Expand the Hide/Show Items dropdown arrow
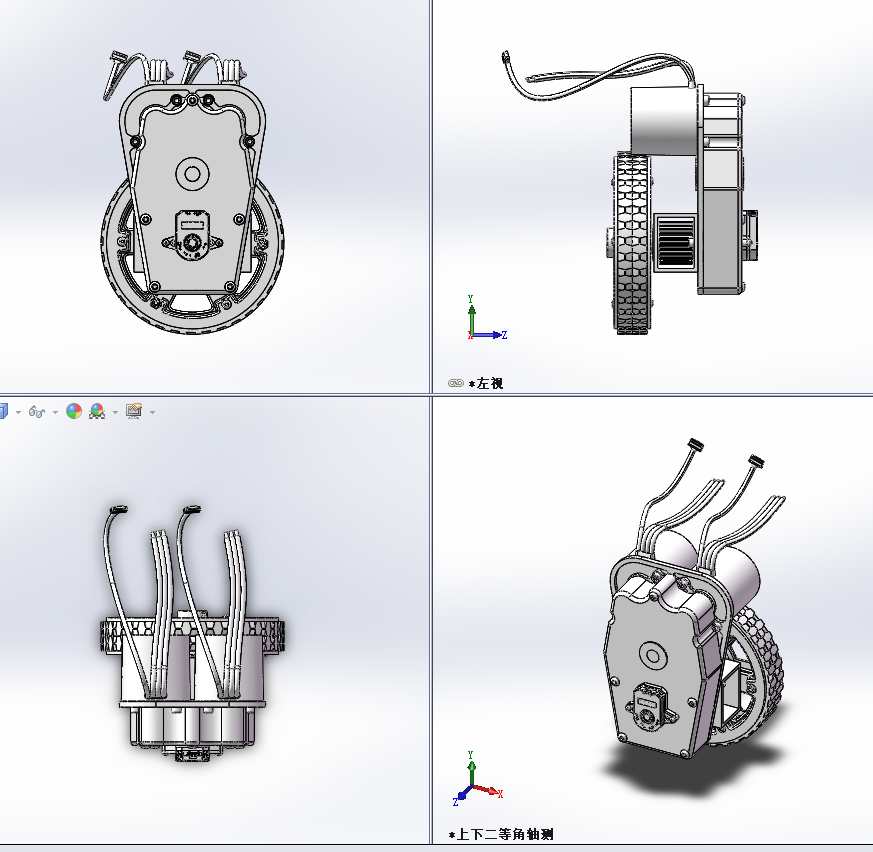This screenshot has height=852, width=873. tap(55, 412)
